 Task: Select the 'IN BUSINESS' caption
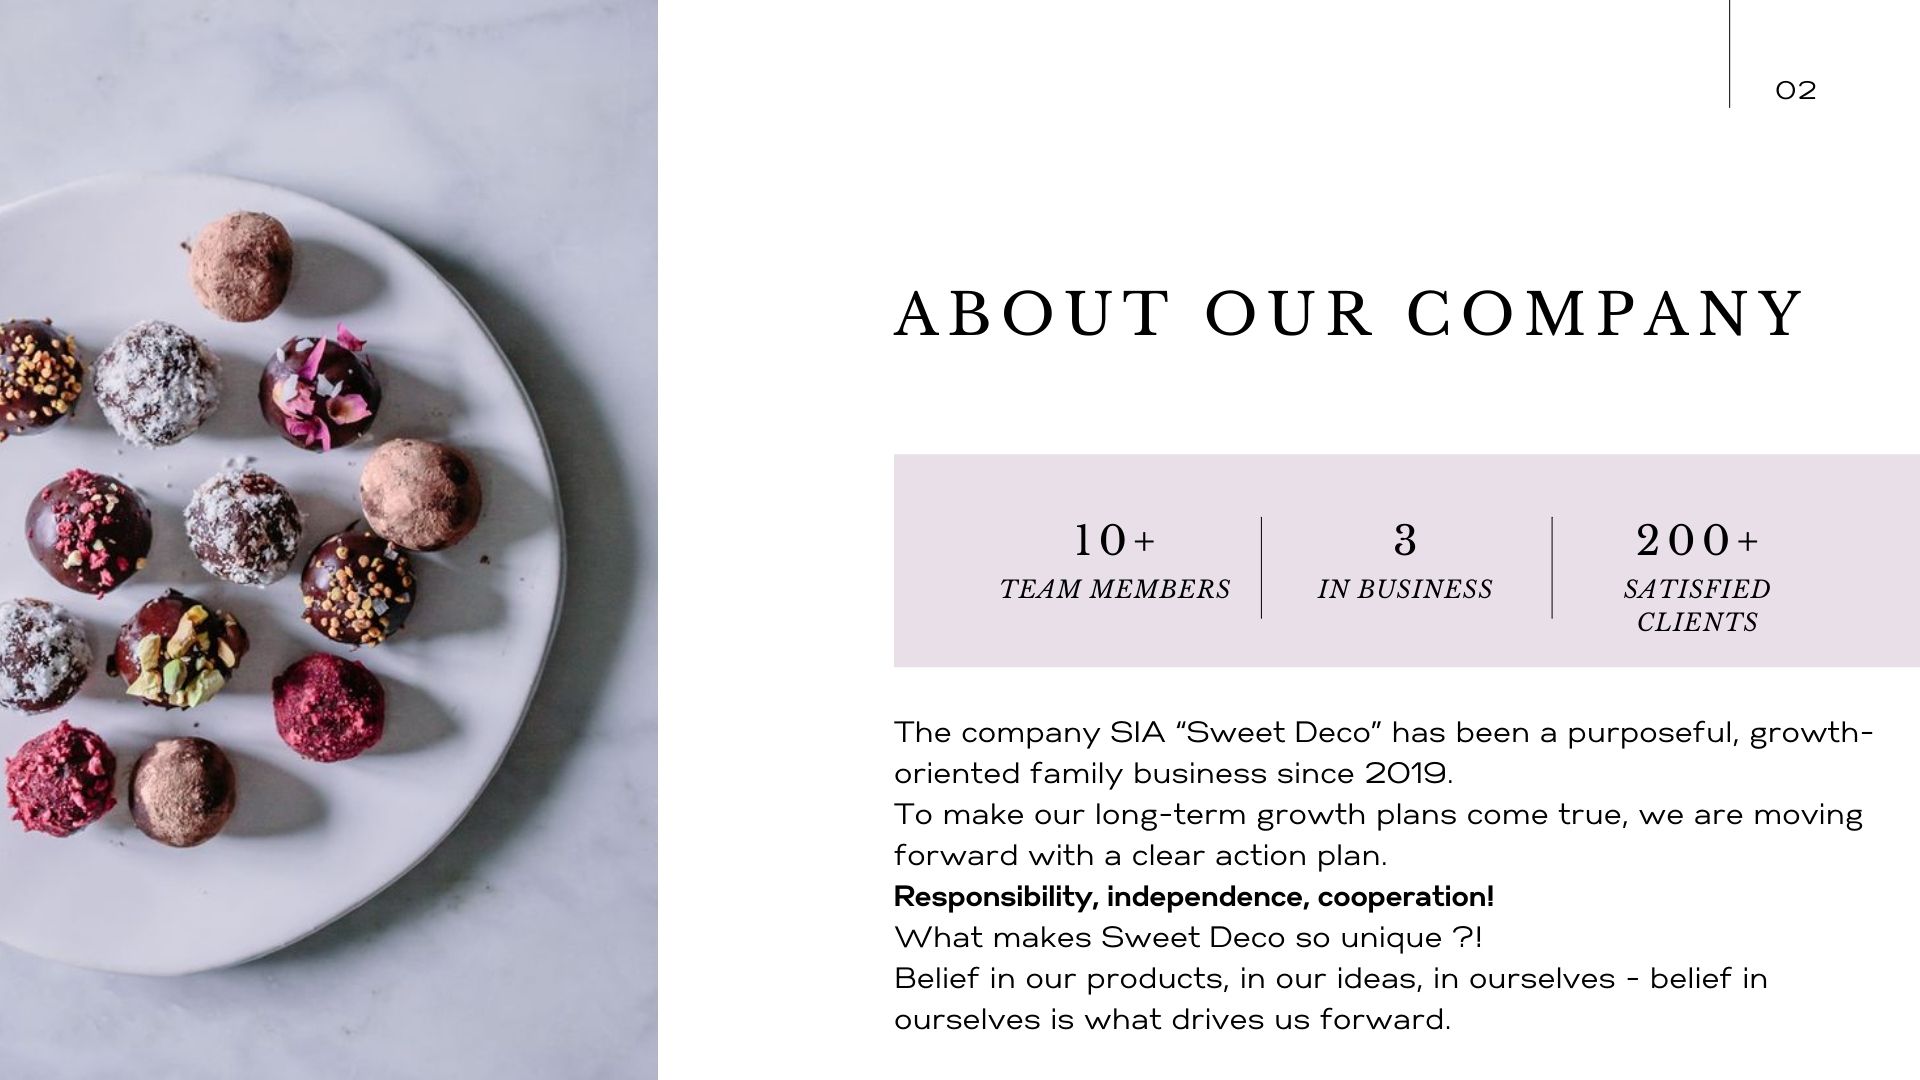[1405, 589]
